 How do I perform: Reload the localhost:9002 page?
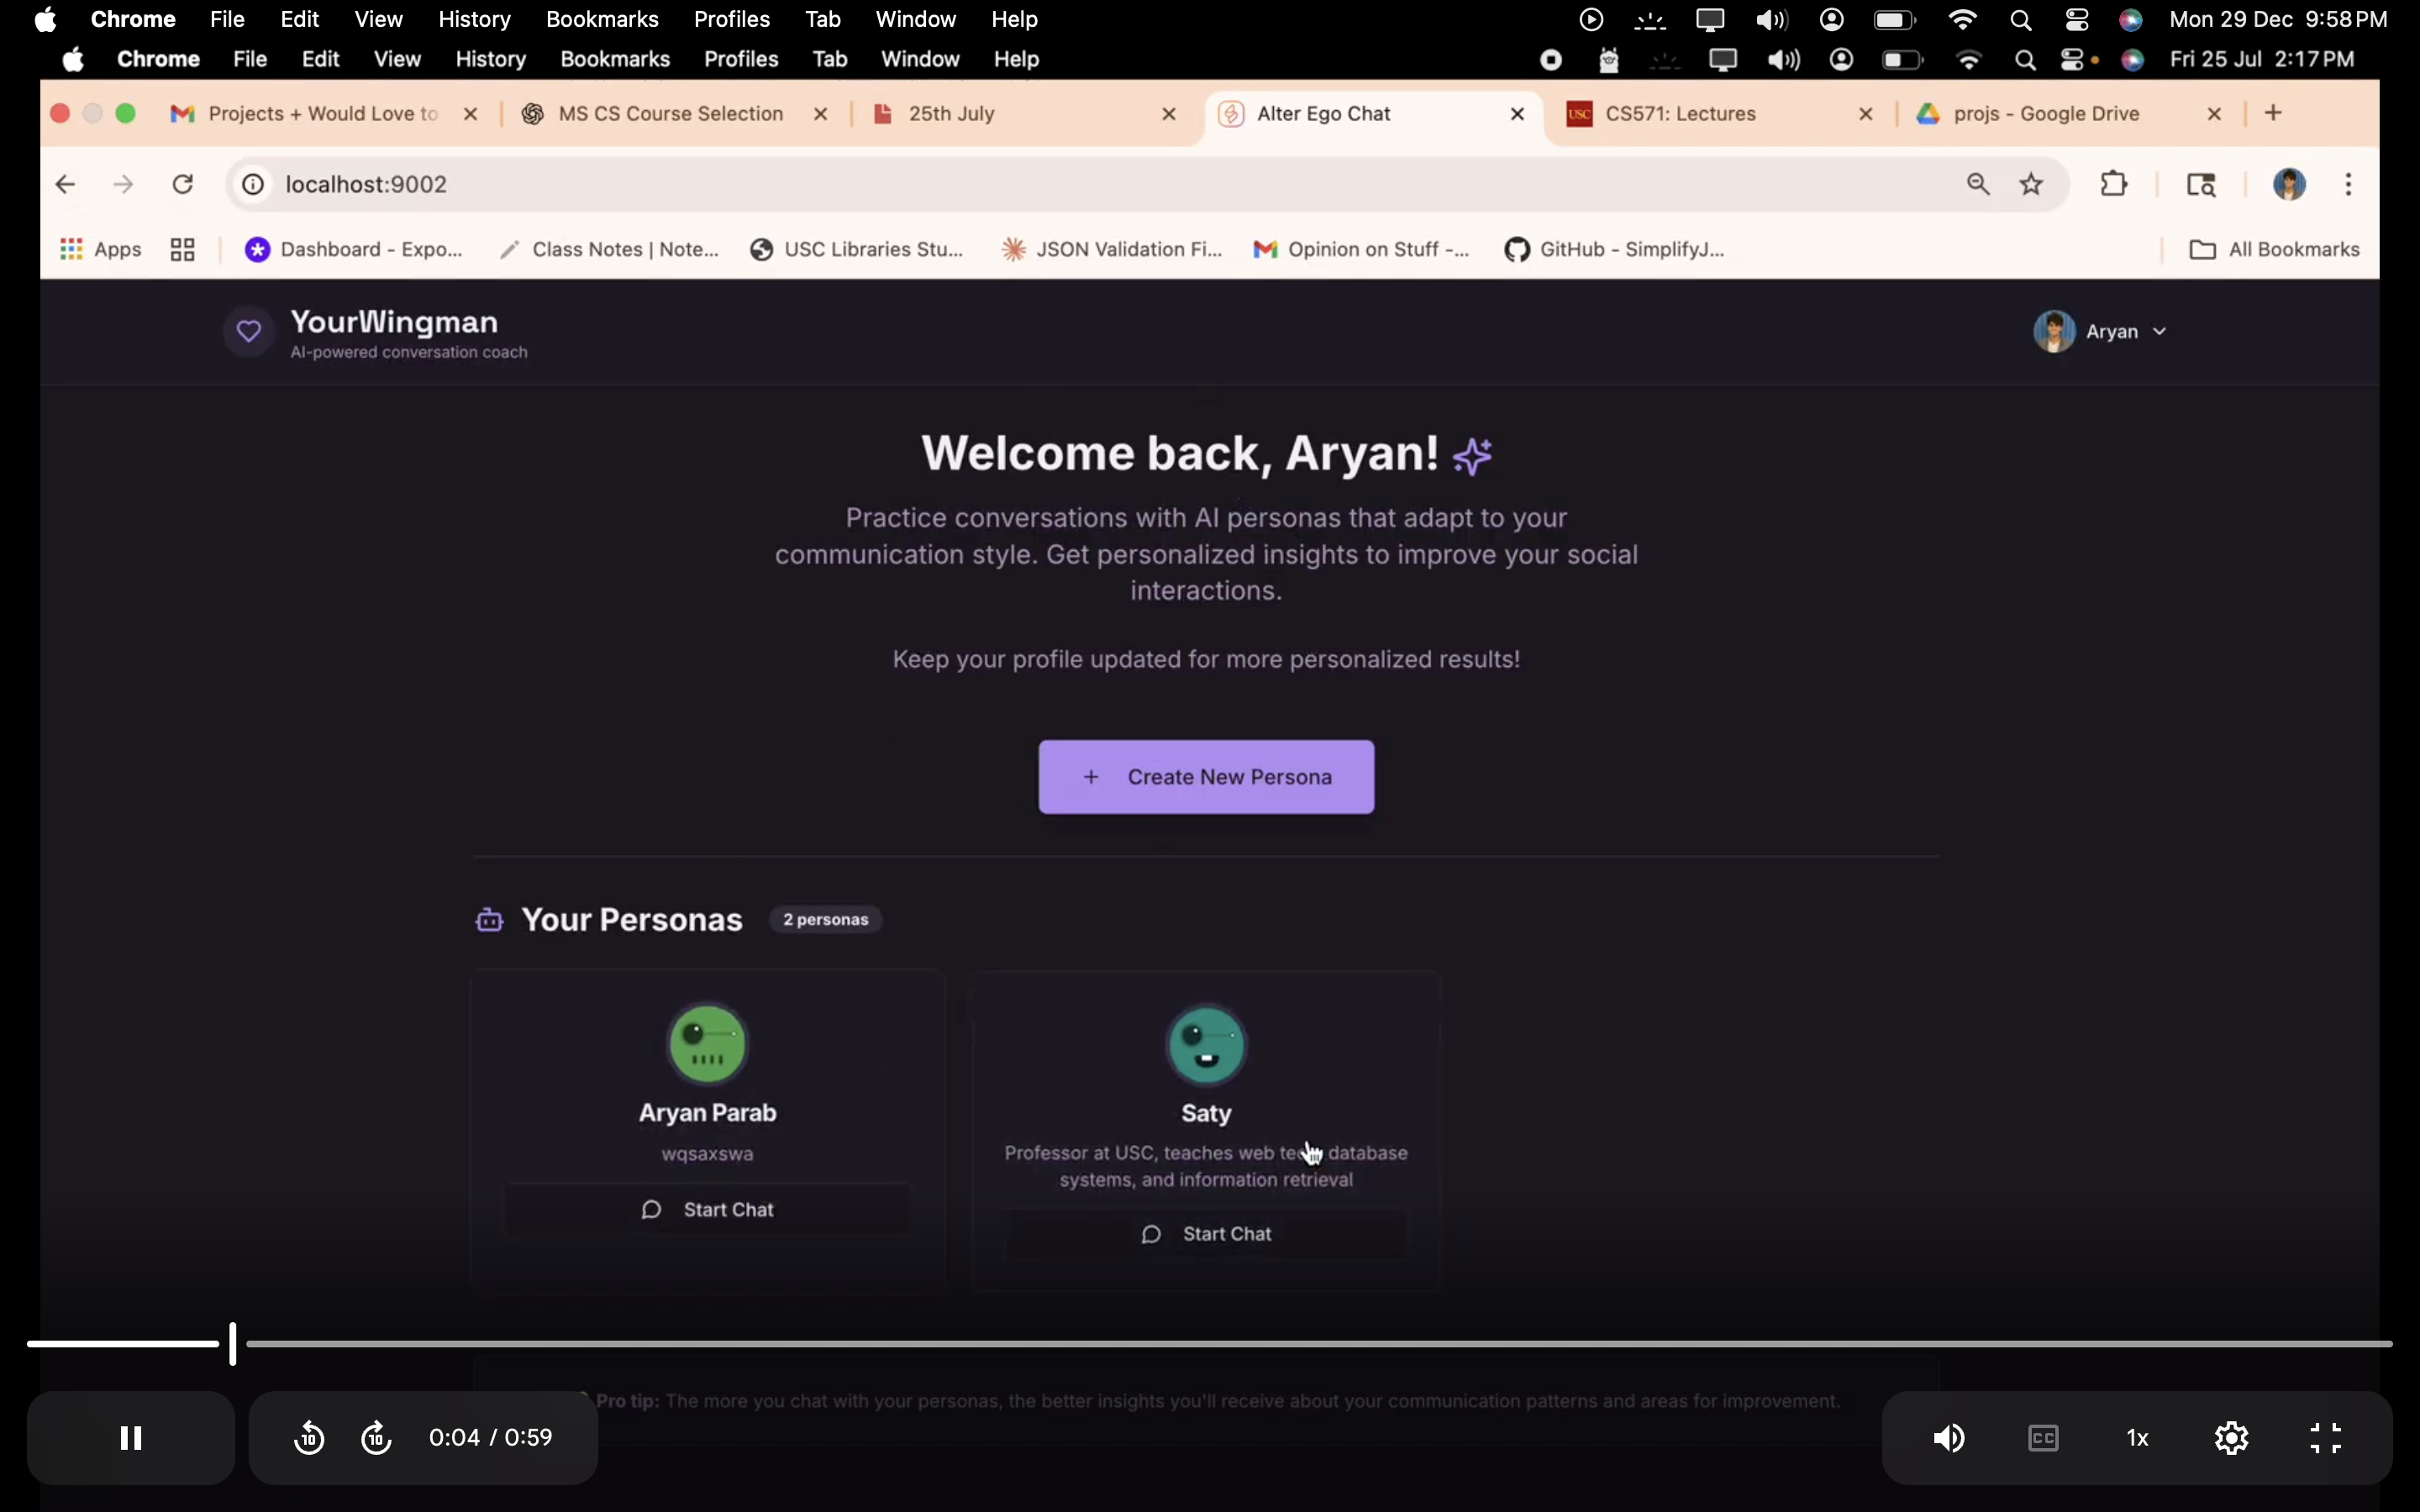click(x=183, y=184)
